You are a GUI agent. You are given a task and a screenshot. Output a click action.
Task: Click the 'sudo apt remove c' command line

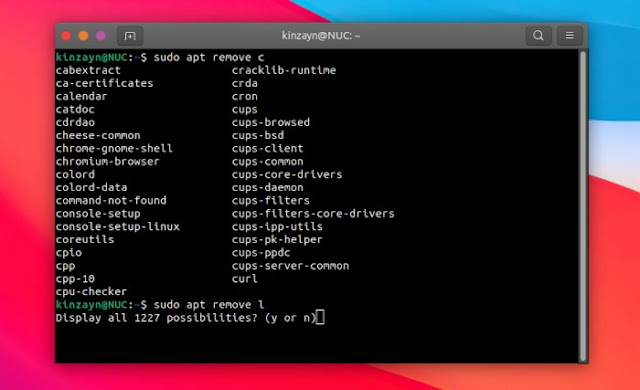(x=209, y=57)
